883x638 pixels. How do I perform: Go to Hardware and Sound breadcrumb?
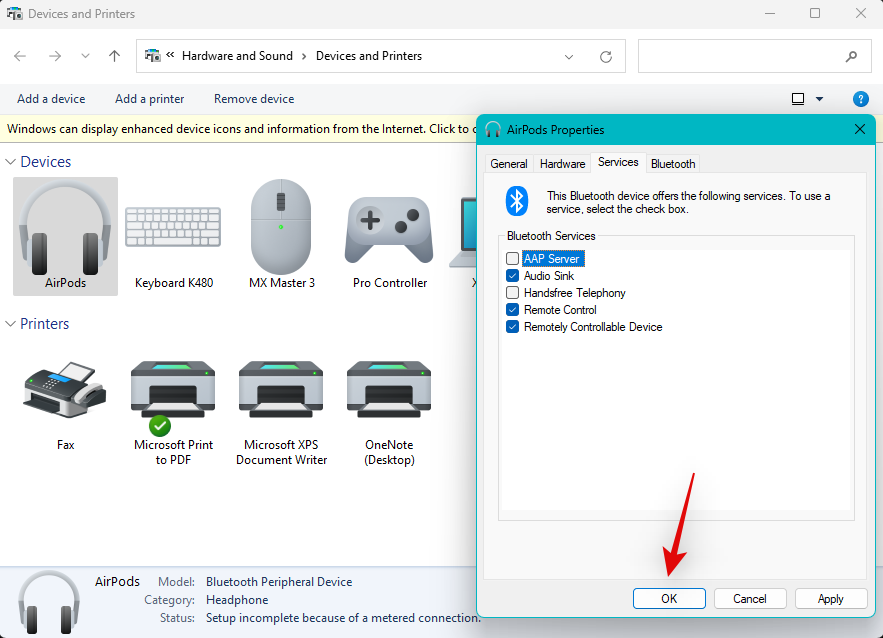point(237,56)
